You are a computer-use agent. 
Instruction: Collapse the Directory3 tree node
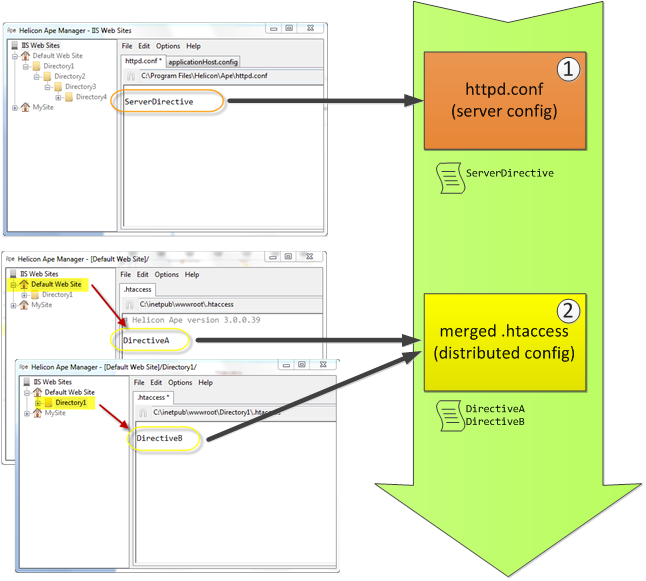[x=48, y=87]
